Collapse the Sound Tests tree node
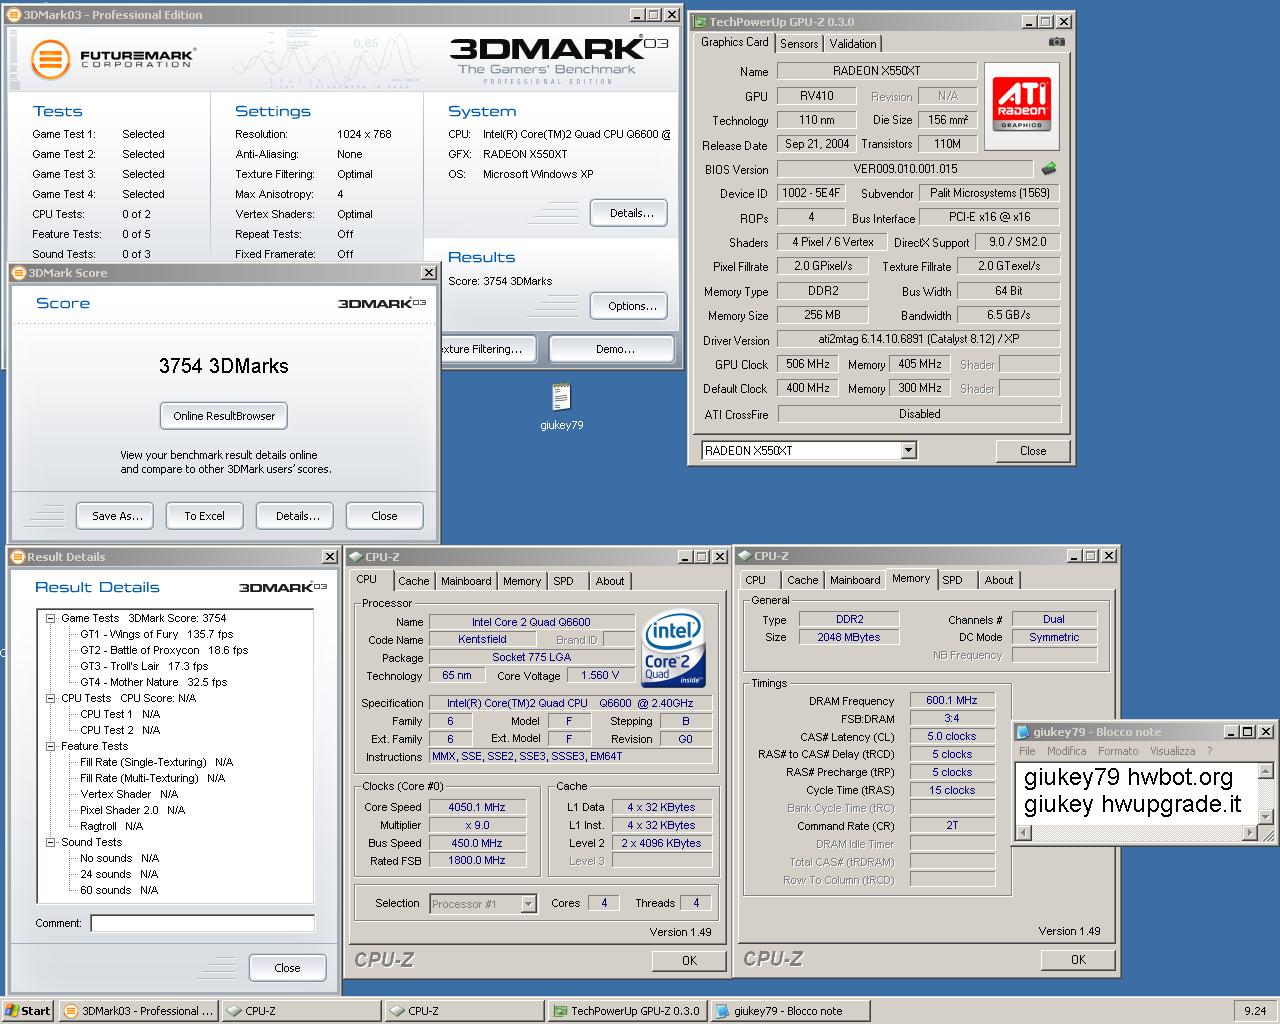The height and width of the screenshot is (1024, 1280). [x=50, y=842]
